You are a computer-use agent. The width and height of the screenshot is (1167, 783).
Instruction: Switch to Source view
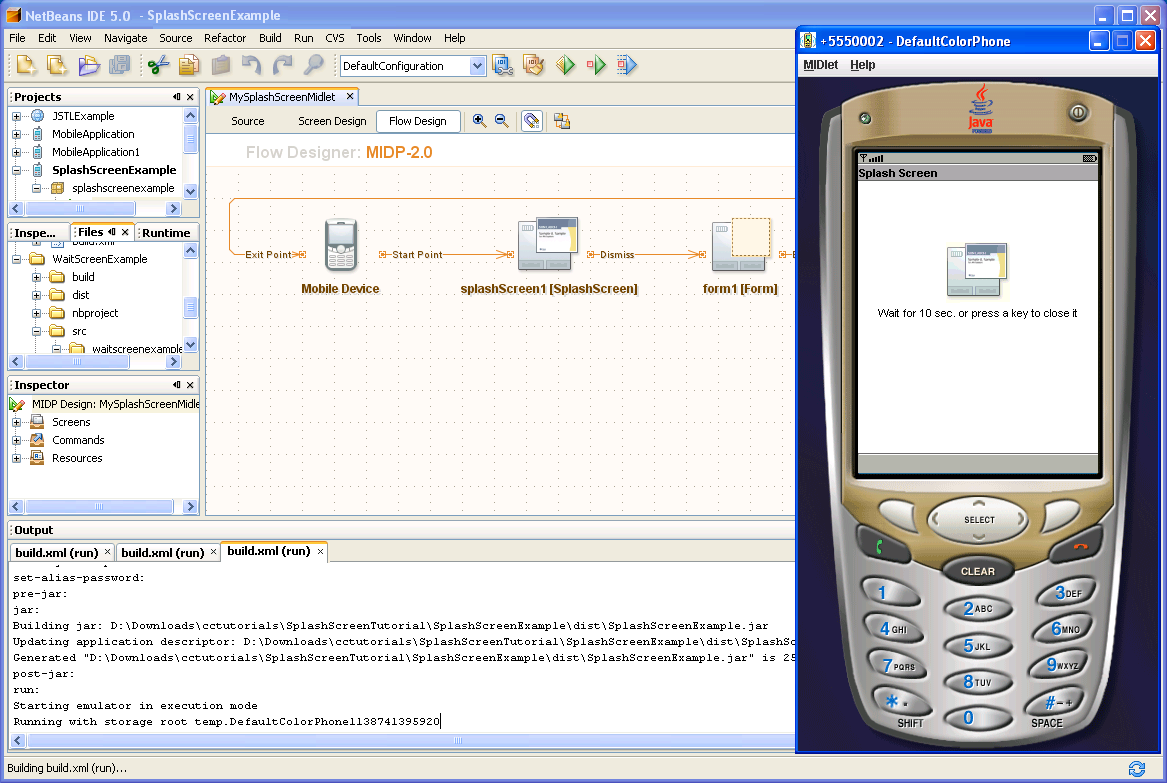click(248, 121)
